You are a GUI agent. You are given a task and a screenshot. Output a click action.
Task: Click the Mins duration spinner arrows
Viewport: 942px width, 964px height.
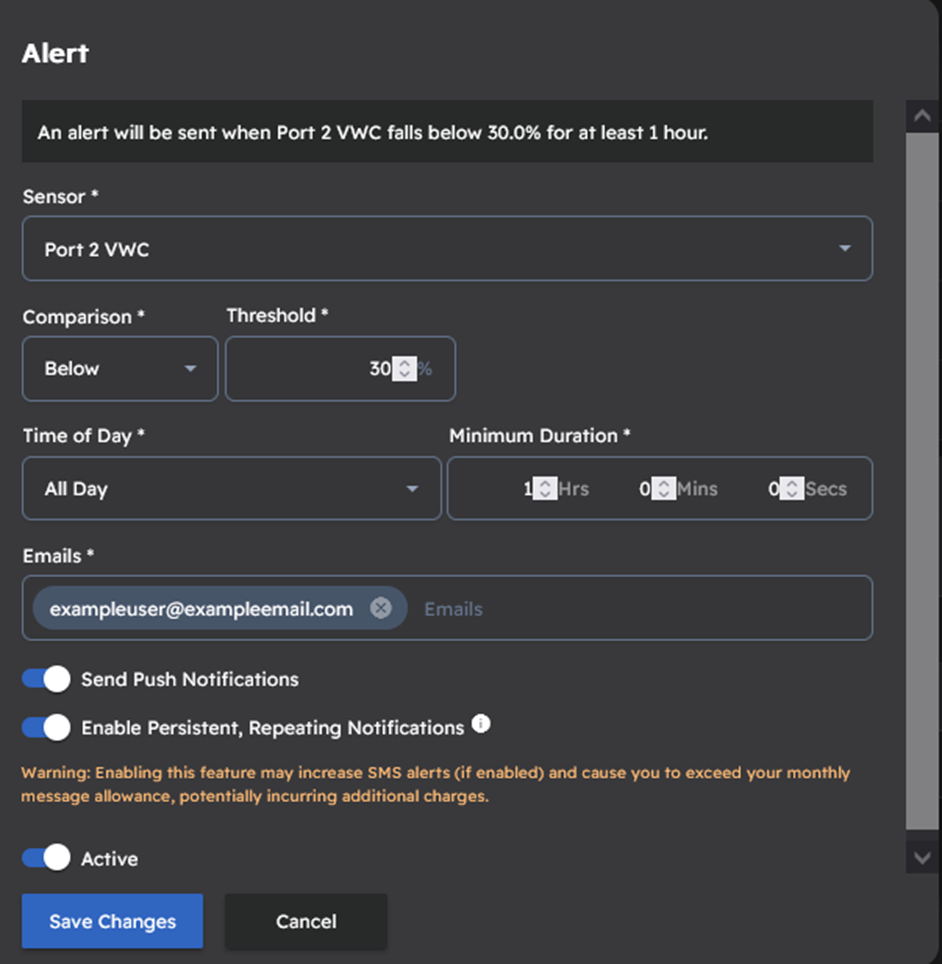664,489
